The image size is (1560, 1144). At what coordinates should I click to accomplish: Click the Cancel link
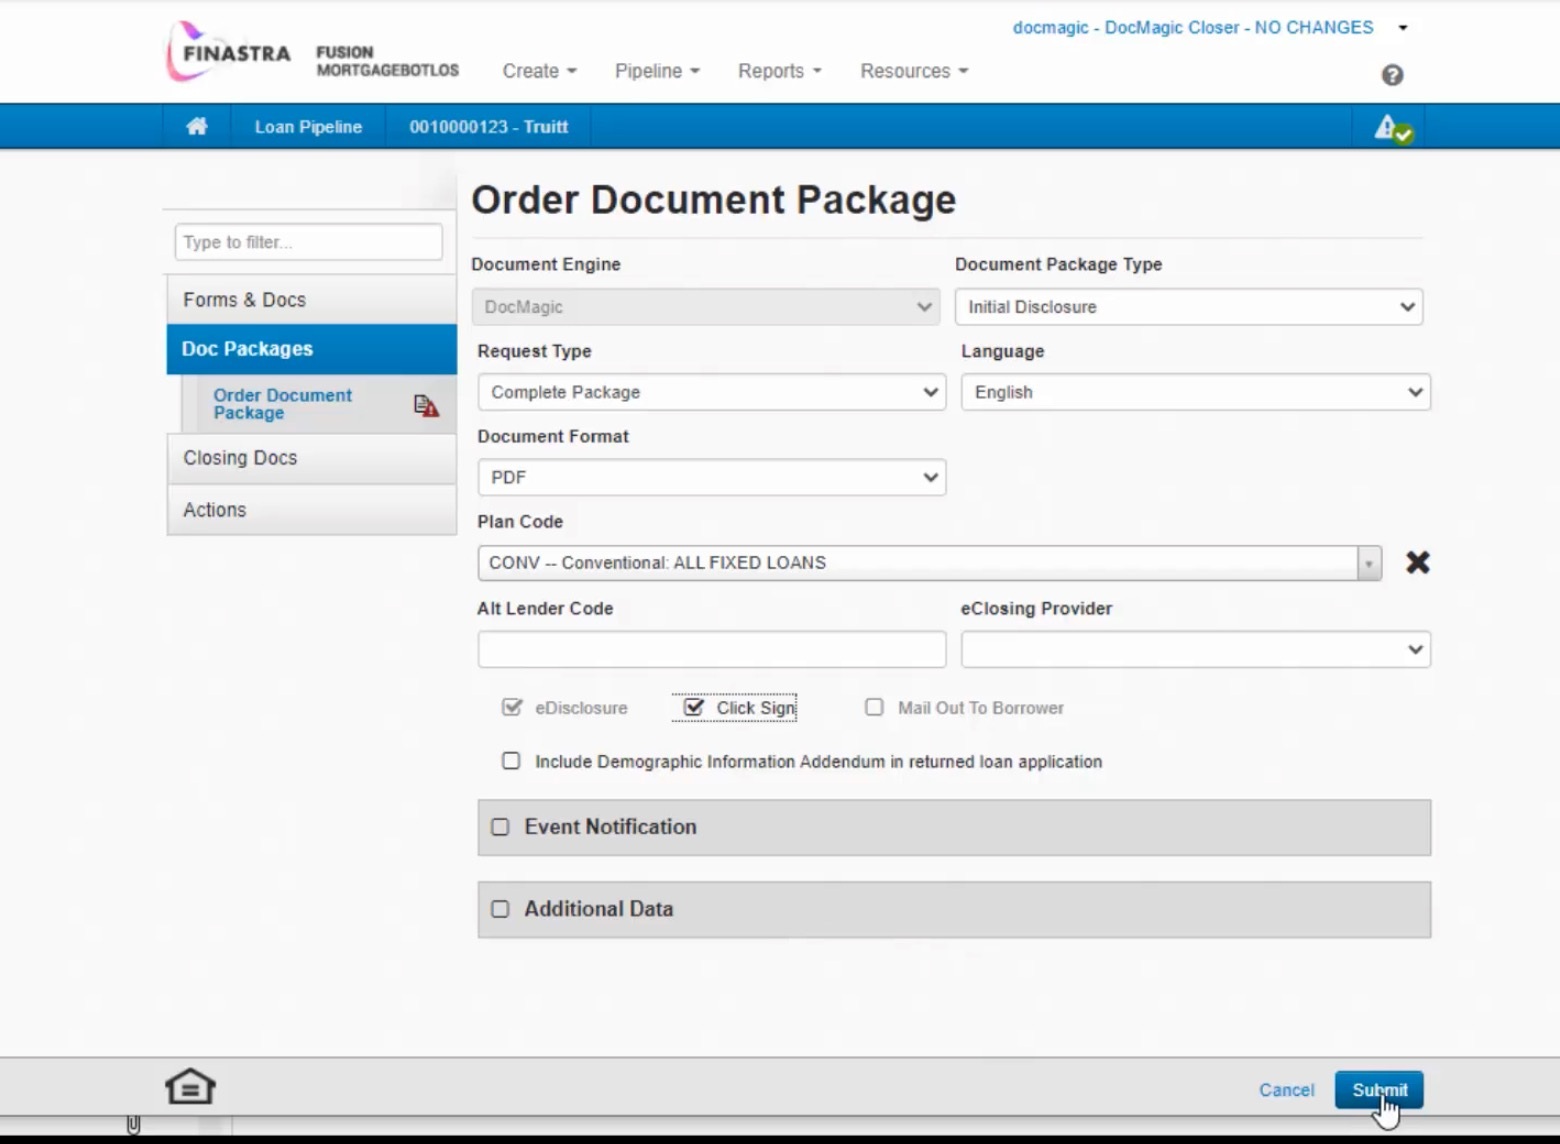coord(1286,1090)
